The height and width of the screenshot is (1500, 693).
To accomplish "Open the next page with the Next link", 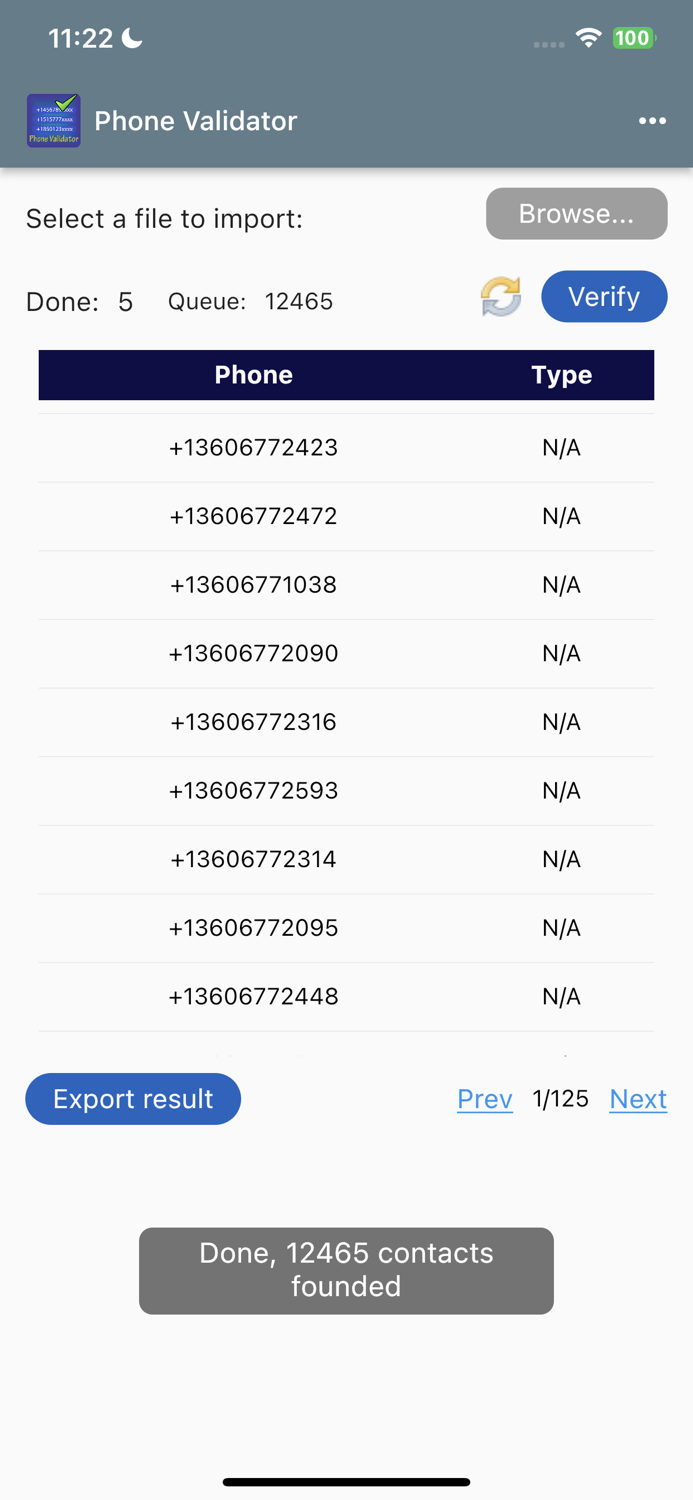I will coord(638,1098).
